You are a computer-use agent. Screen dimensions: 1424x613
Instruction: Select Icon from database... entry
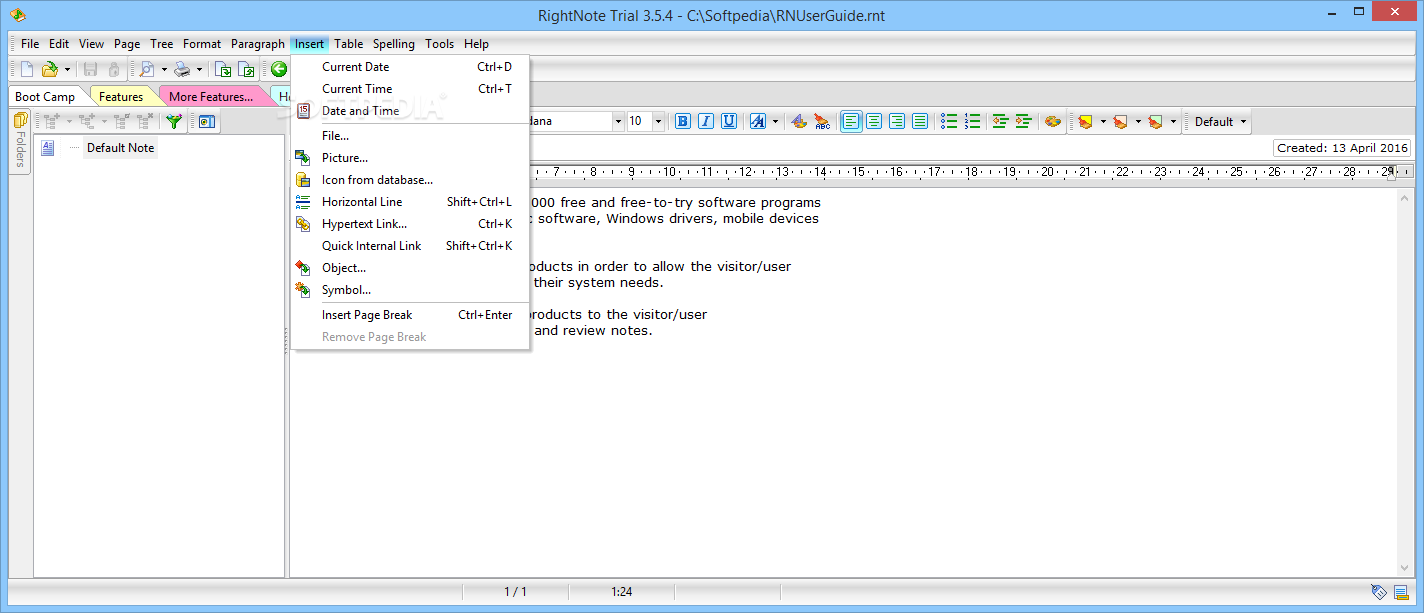coord(410,180)
